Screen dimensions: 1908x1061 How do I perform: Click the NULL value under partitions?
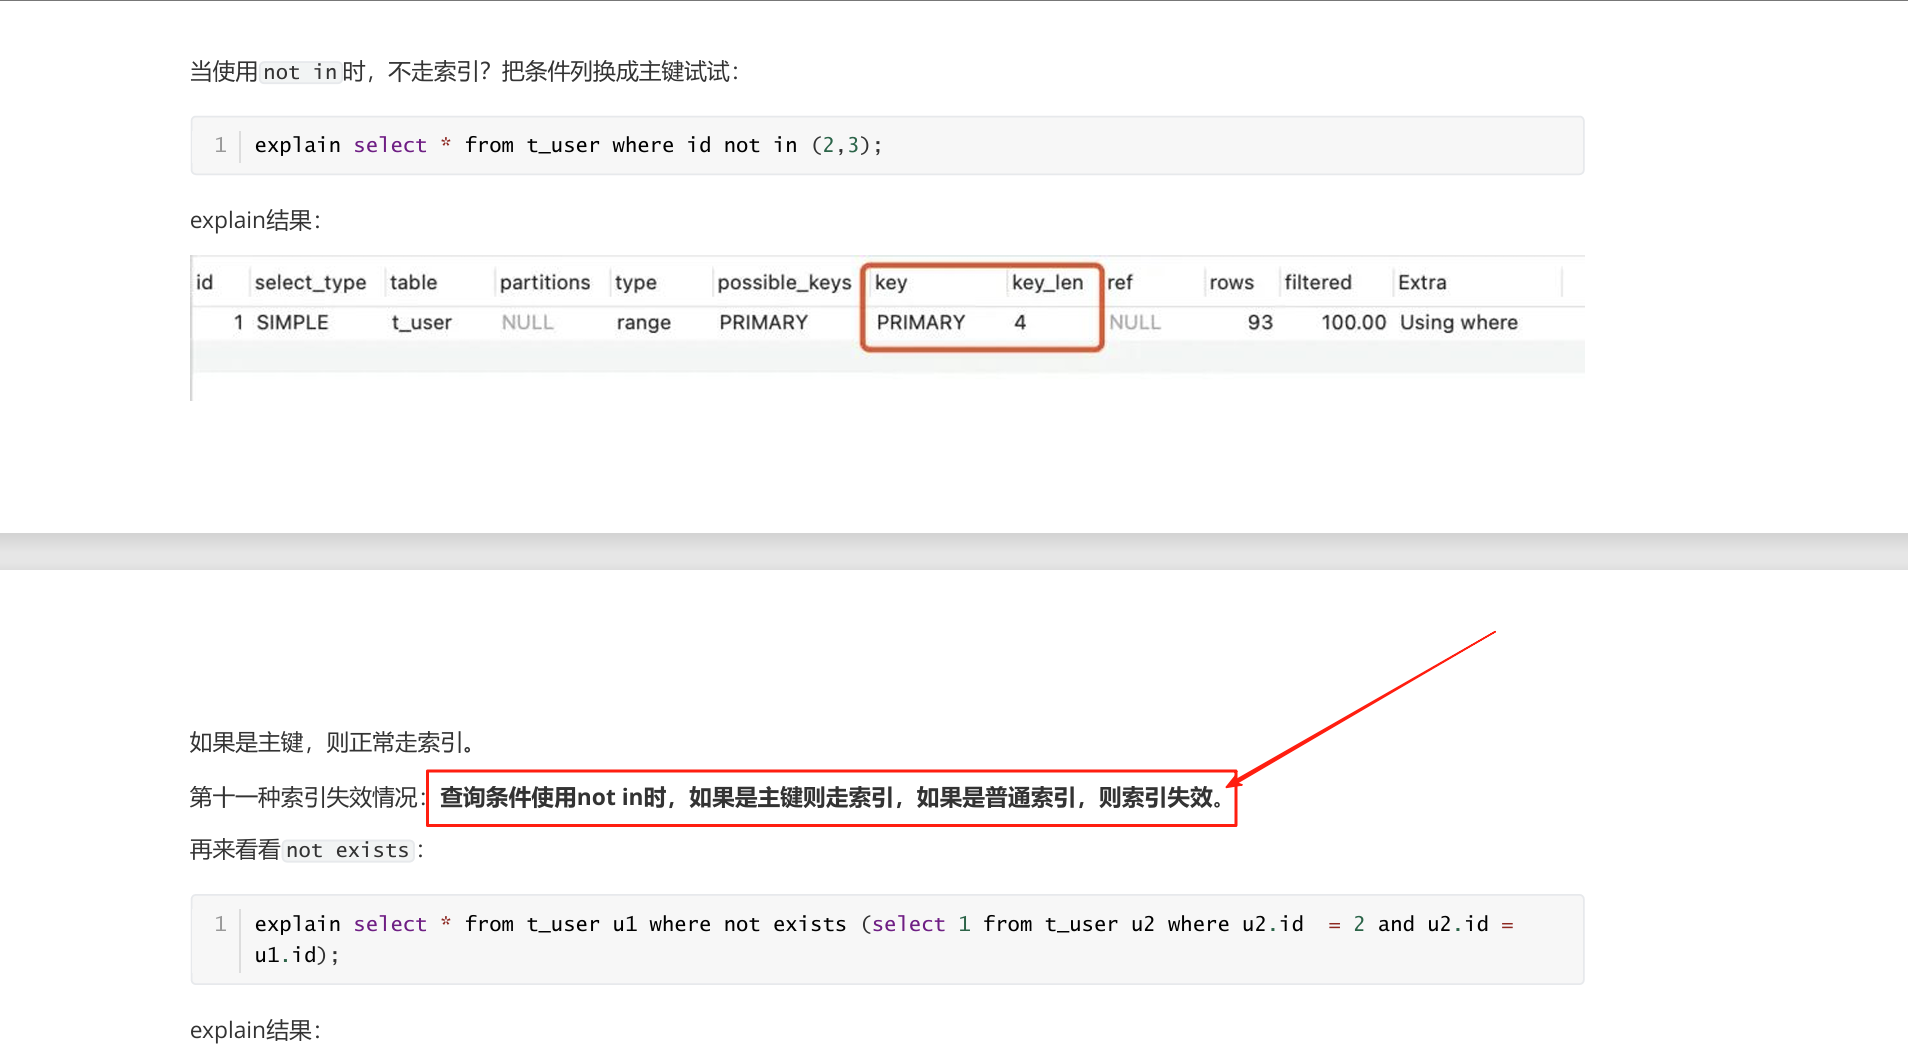point(527,323)
